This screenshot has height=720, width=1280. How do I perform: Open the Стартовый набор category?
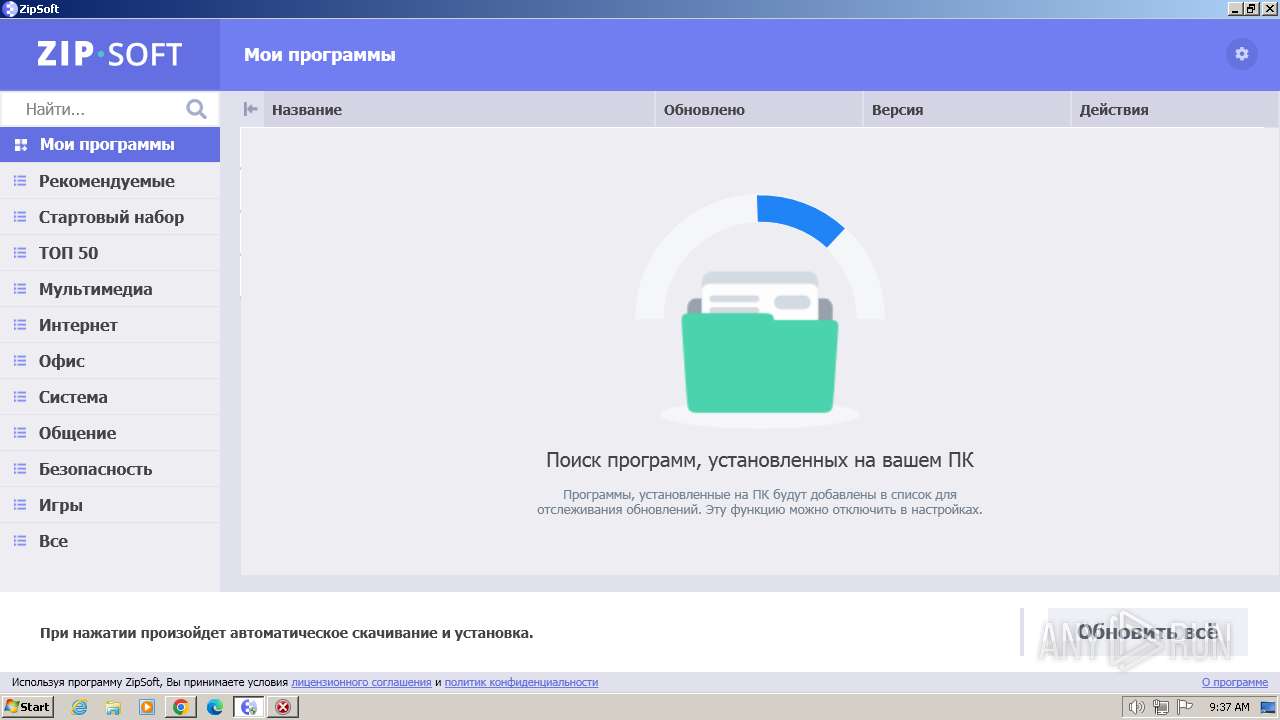tap(110, 217)
